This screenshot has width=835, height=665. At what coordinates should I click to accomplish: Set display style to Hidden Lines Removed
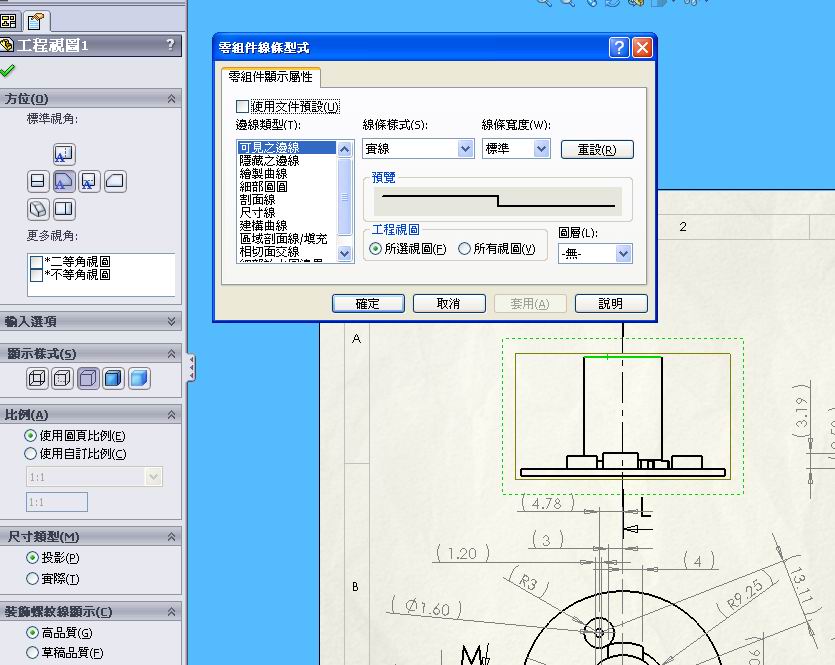click(x=88, y=379)
